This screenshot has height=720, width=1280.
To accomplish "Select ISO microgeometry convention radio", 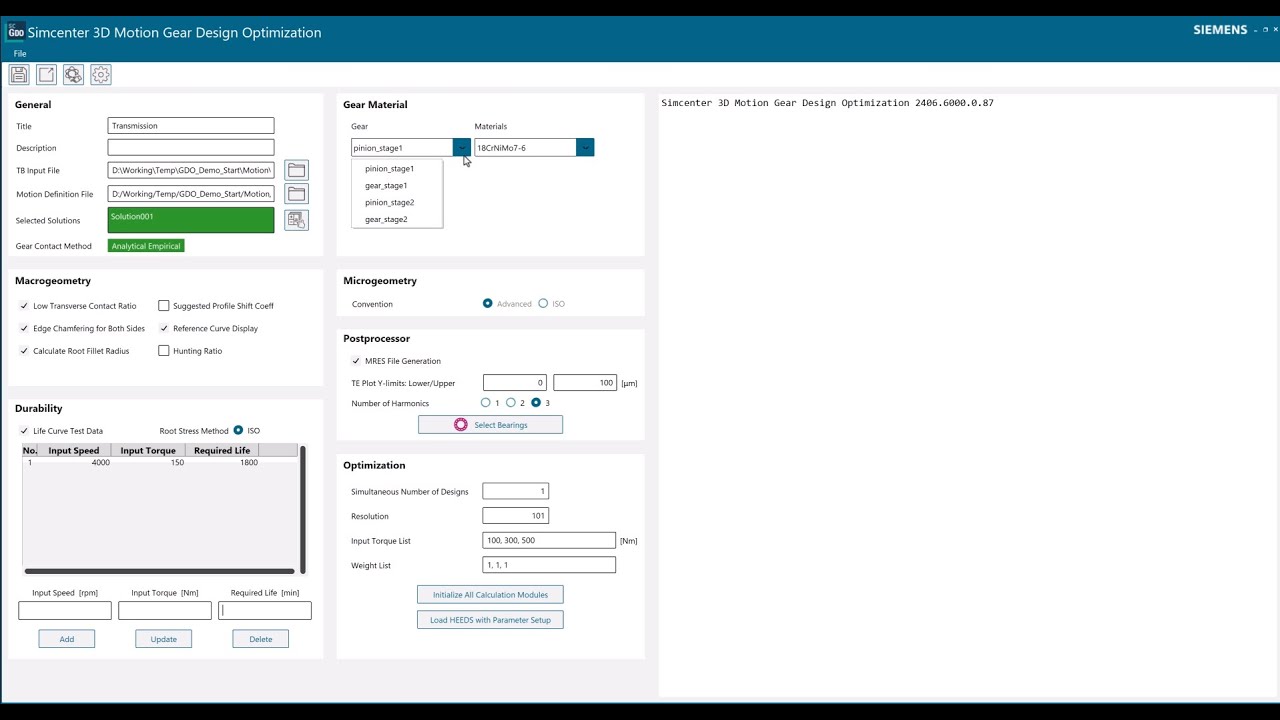I will click(543, 304).
